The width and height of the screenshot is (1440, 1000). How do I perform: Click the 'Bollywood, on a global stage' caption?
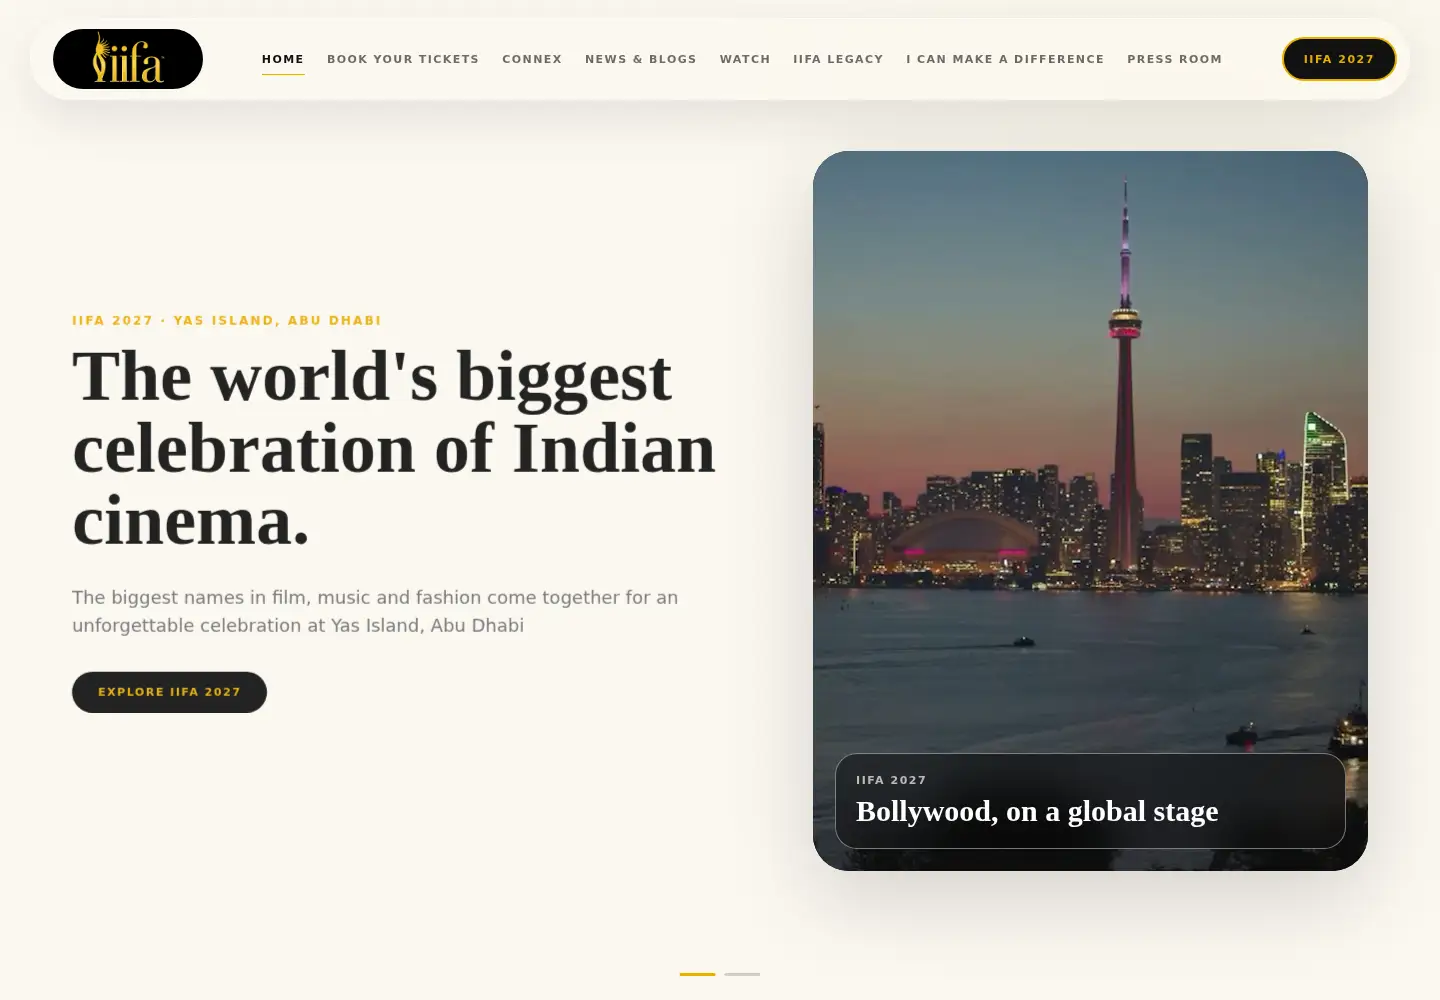click(1037, 811)
